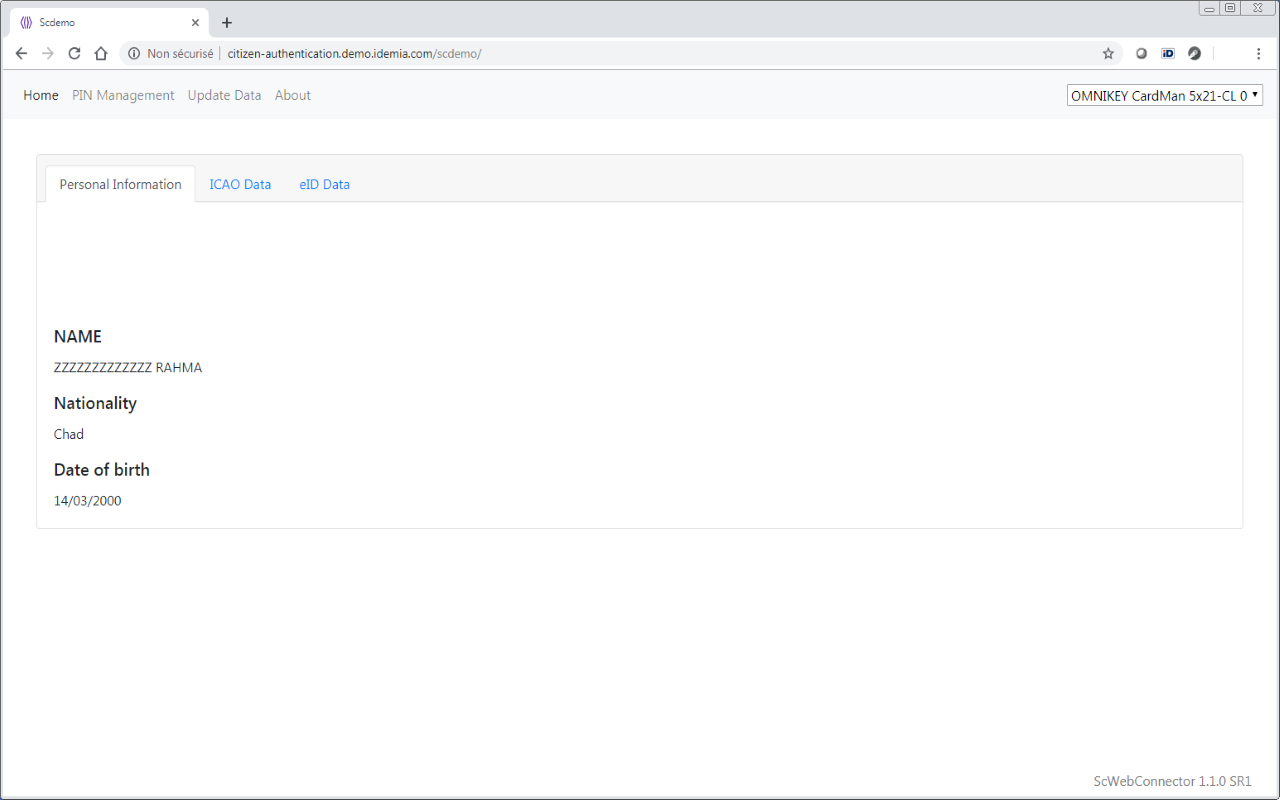The image size is (1280, 800).
Task: Open PIN Management page
Action: click(x=123, y=95)
